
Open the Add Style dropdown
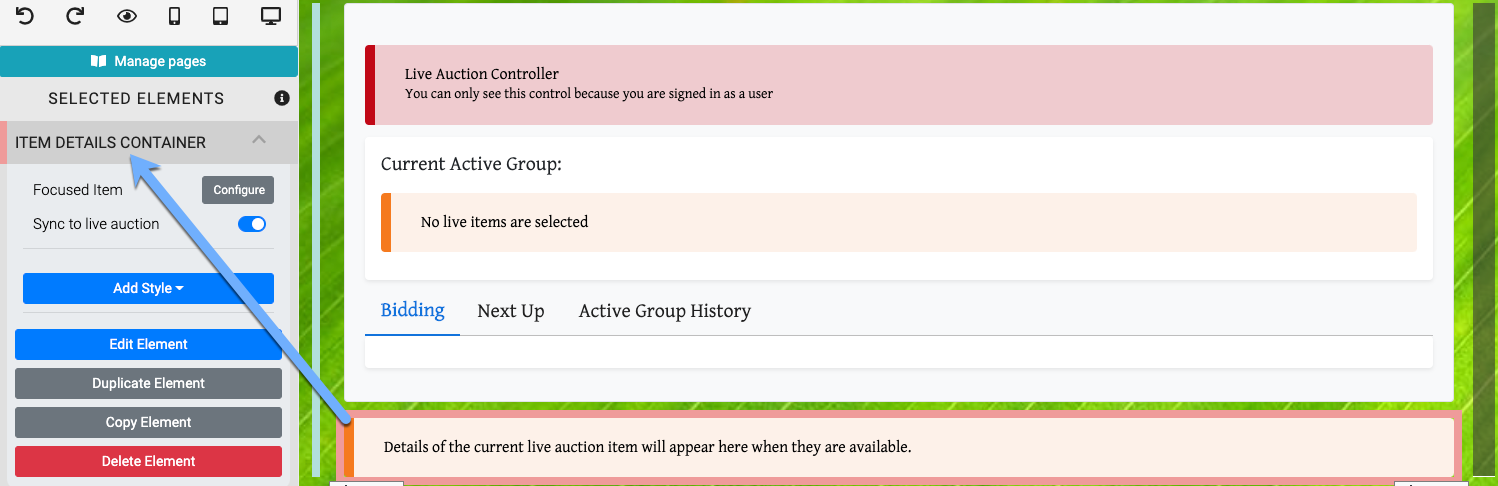pyautogui.click(x=148, y=288)
